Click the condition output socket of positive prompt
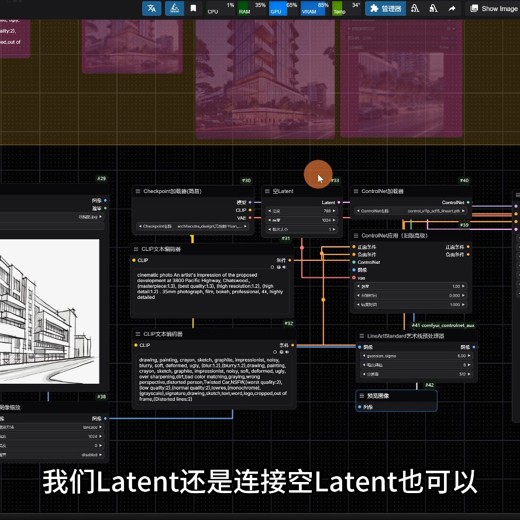This screenshot has width=520, height=520. click(290, 260)
